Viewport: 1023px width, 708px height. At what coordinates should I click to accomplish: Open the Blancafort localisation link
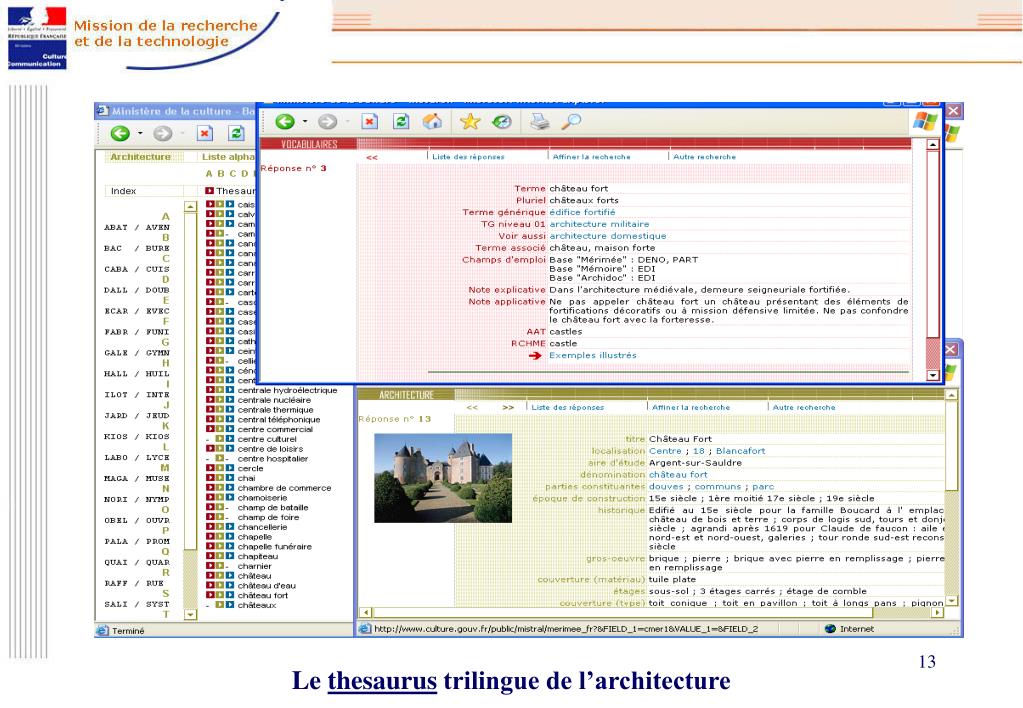click(x=741, y=451)
